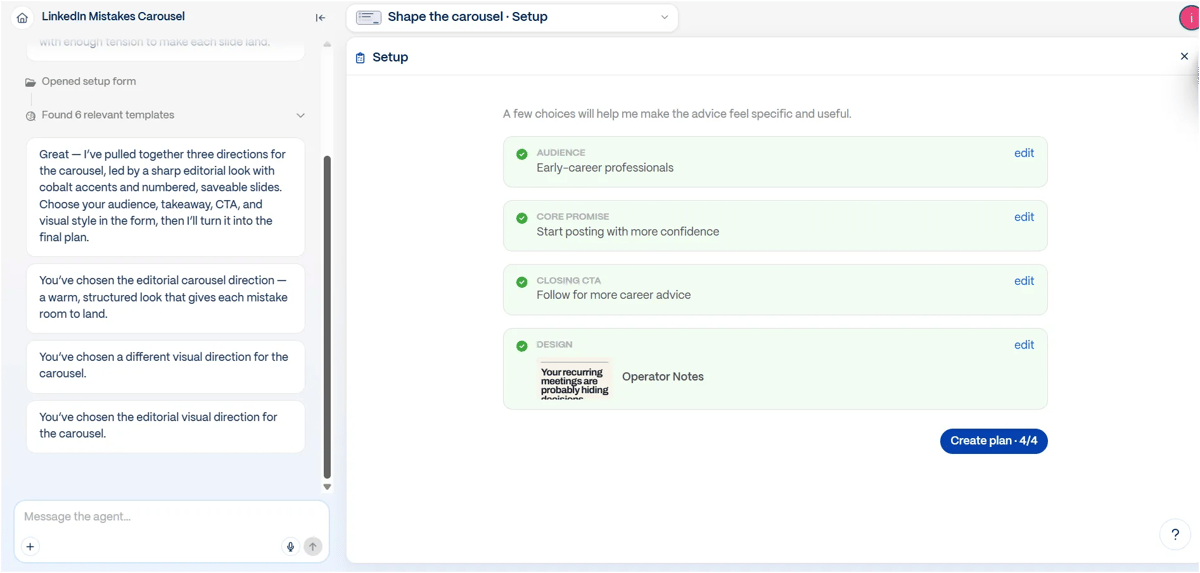Viewport: 1200px width, 573px height.
Task: Edit the Audience choice
Action: (x=1024, y=153)
